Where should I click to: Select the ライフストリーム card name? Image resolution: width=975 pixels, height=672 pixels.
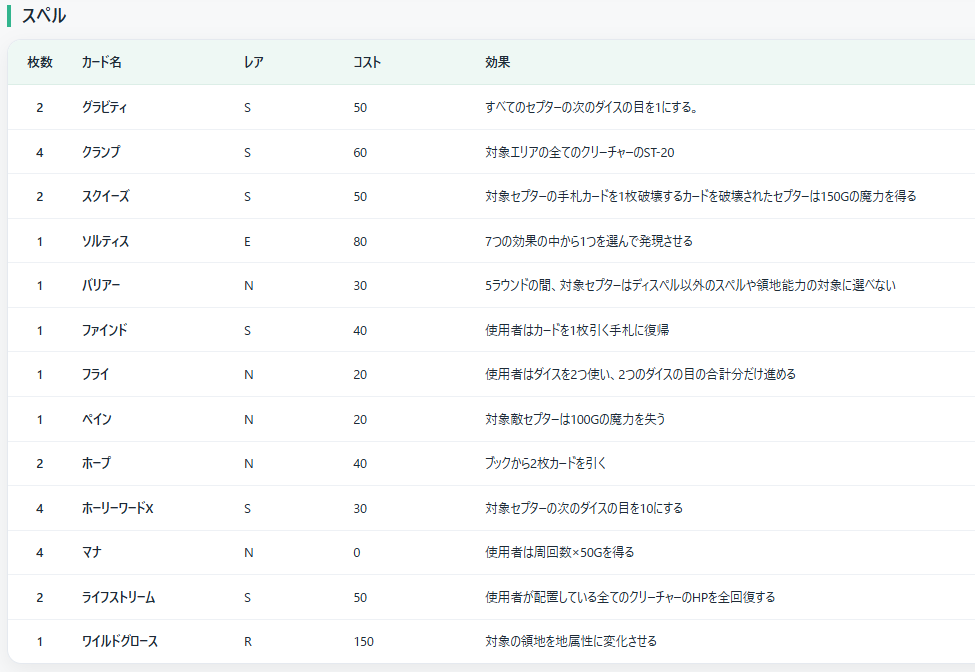click(118, 597)
